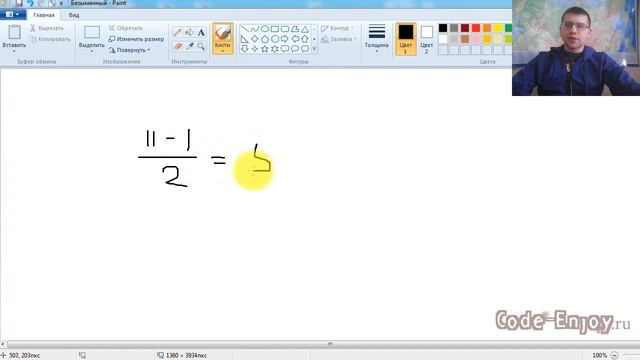Click the Копировать copy button
Viewport: 640px width, 360px height.
pyautogui.click(x=50, y=39)
